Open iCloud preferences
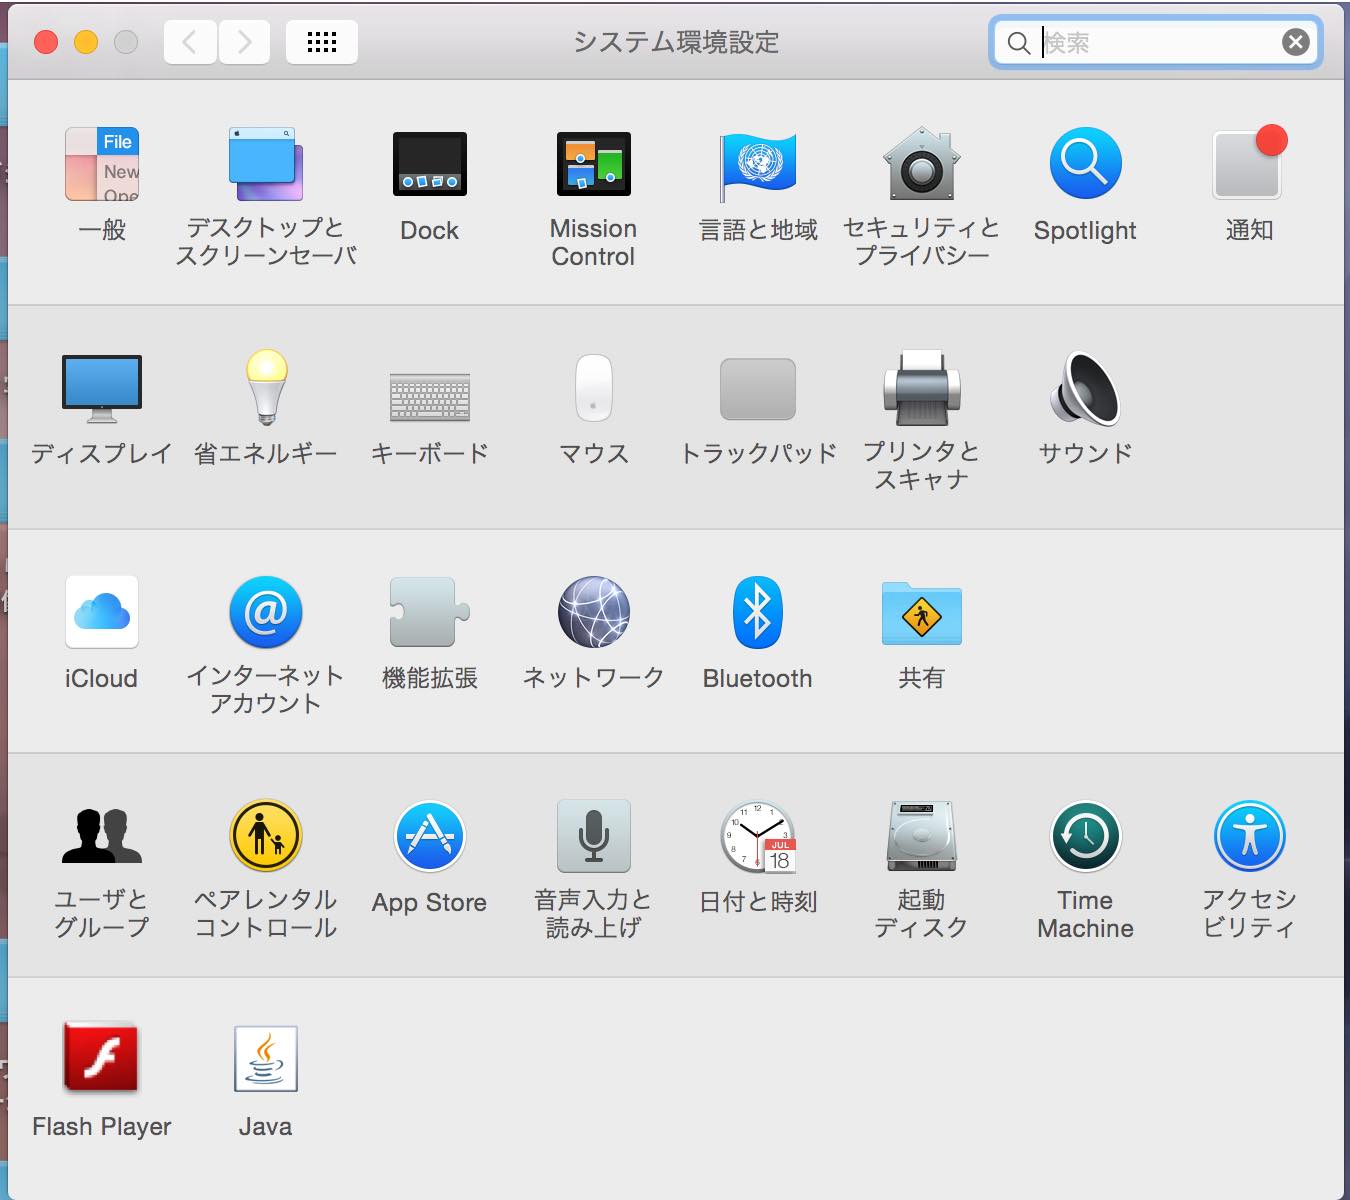This screenshot has width=1350, height=1200. [102, 612]
